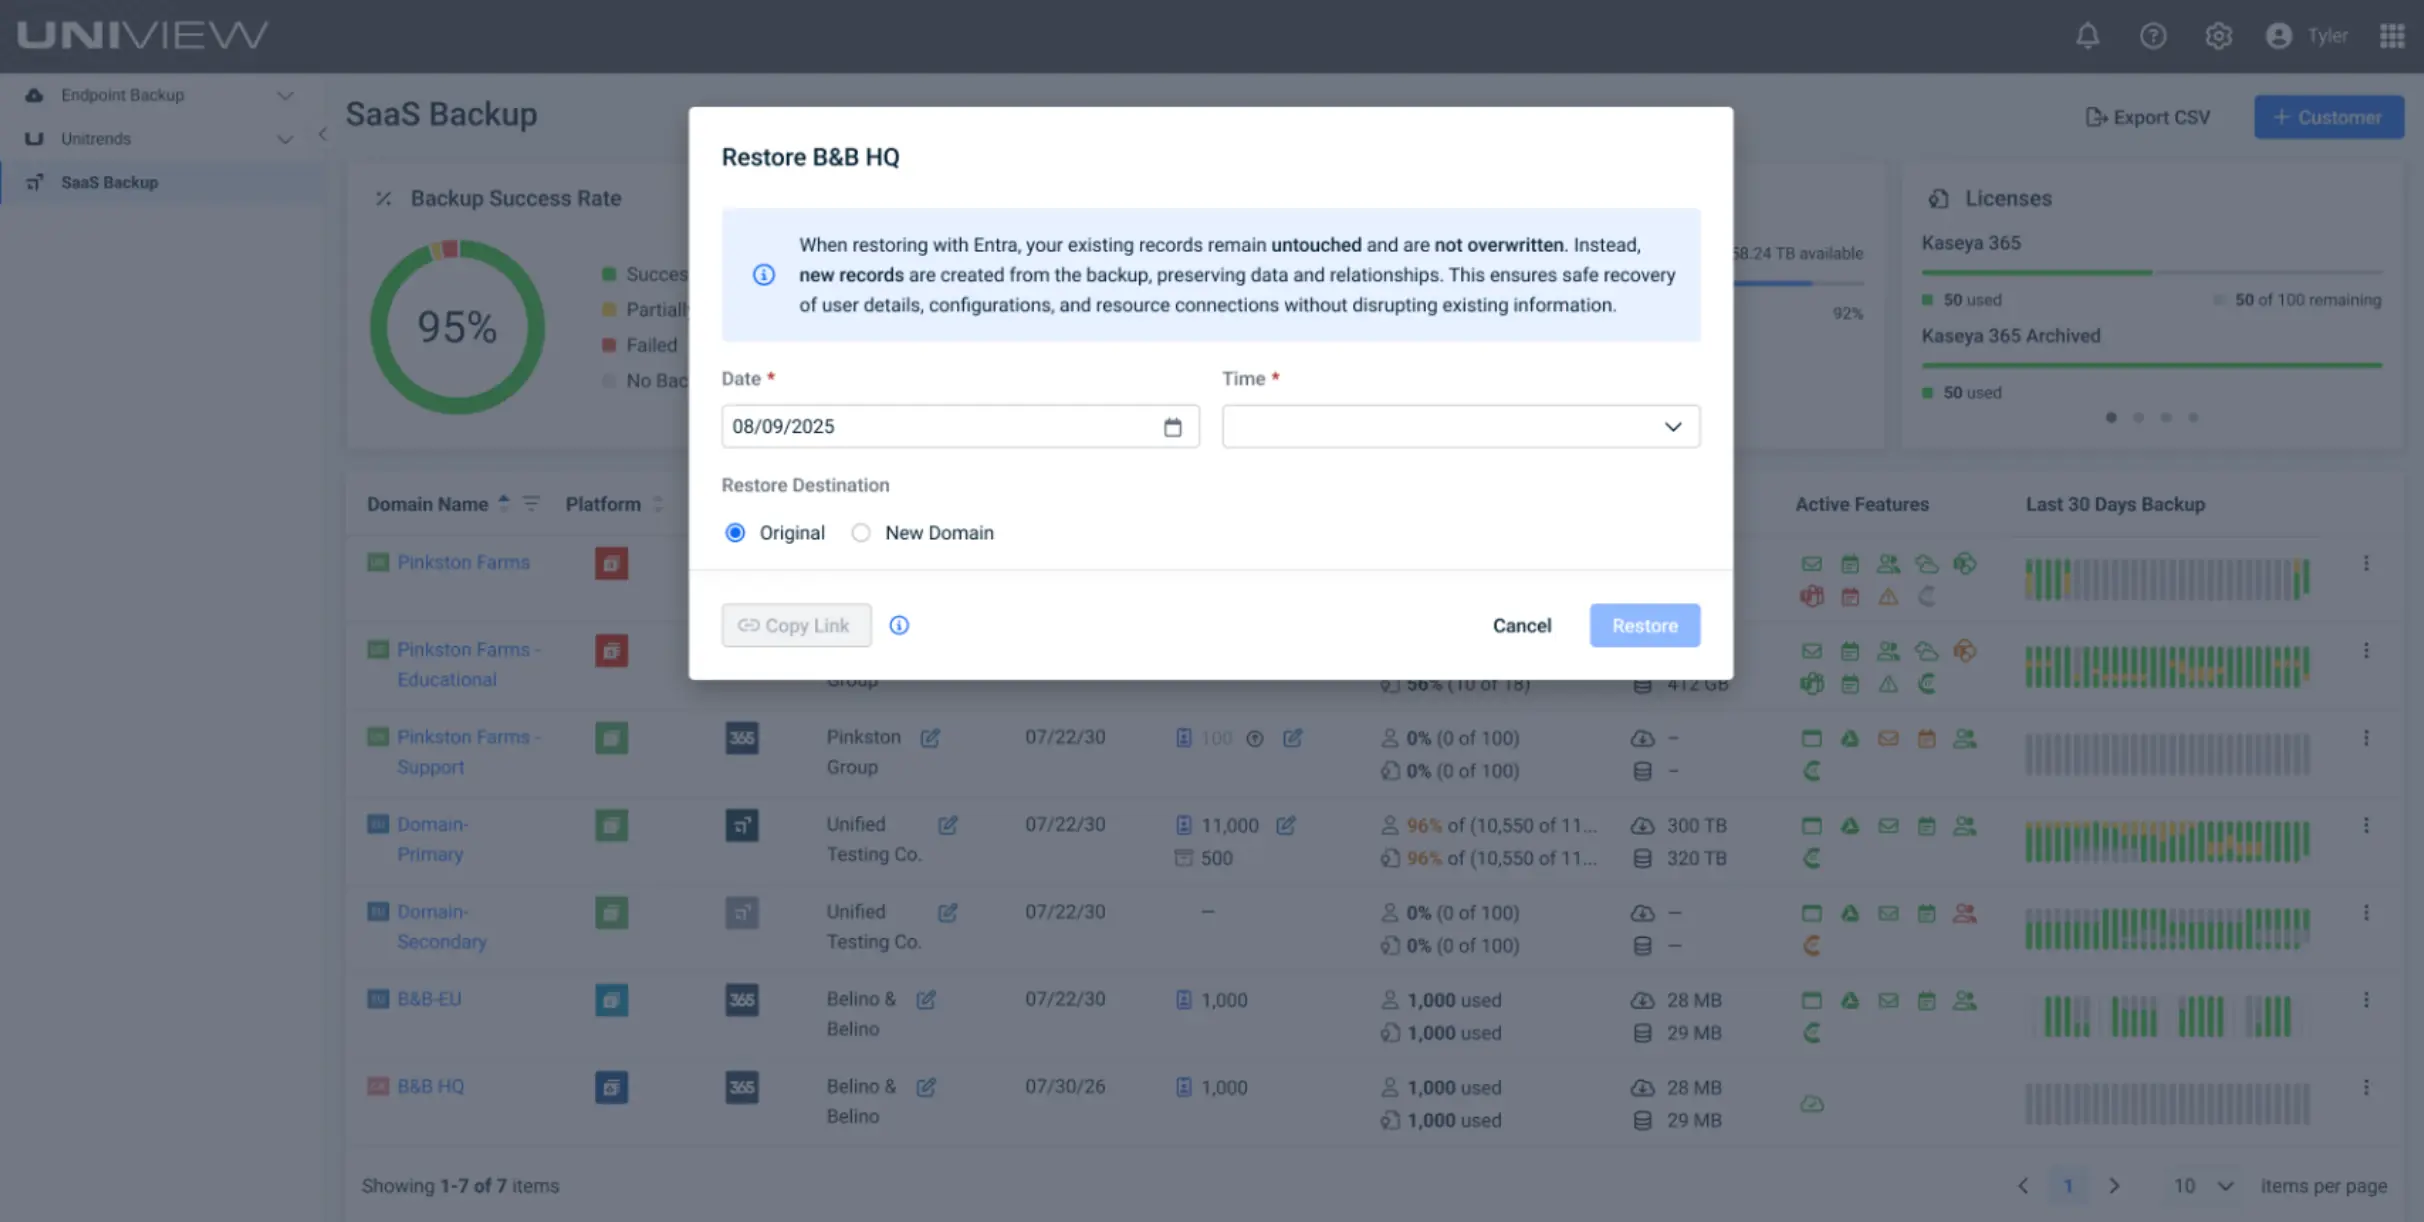Sort the Platform column
This screenshot has height=1222, width=2424.
[x=657, y=504]
